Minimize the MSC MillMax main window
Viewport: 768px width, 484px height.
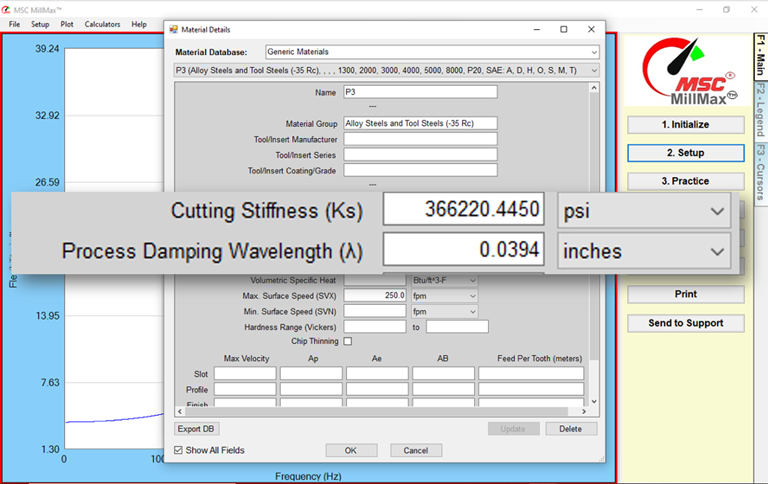click(699, 10)
